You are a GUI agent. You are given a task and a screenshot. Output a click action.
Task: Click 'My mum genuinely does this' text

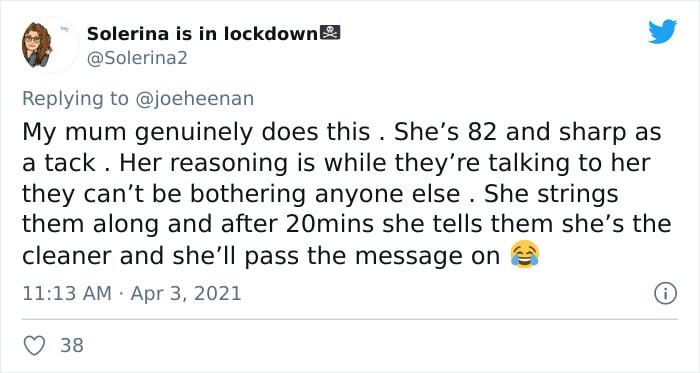(196, 133)
